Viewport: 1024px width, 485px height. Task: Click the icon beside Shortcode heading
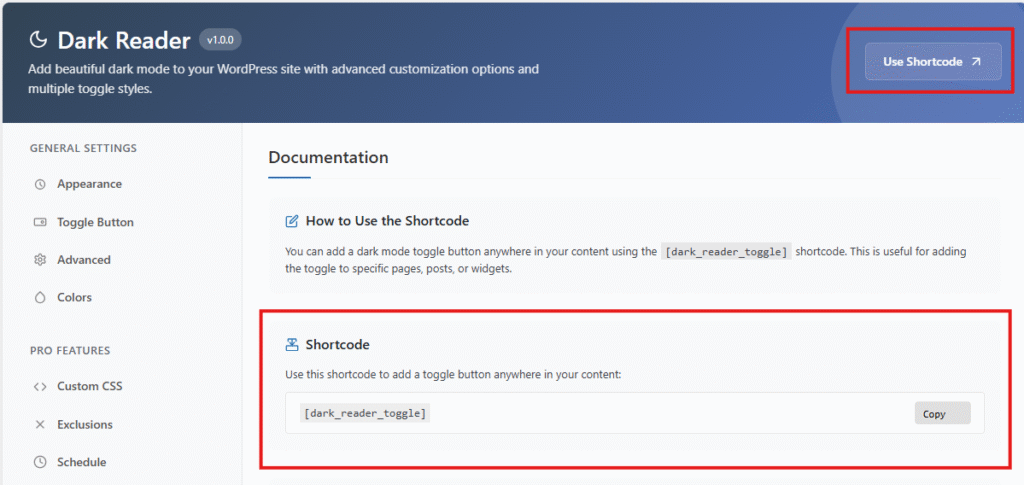(293, 344)
